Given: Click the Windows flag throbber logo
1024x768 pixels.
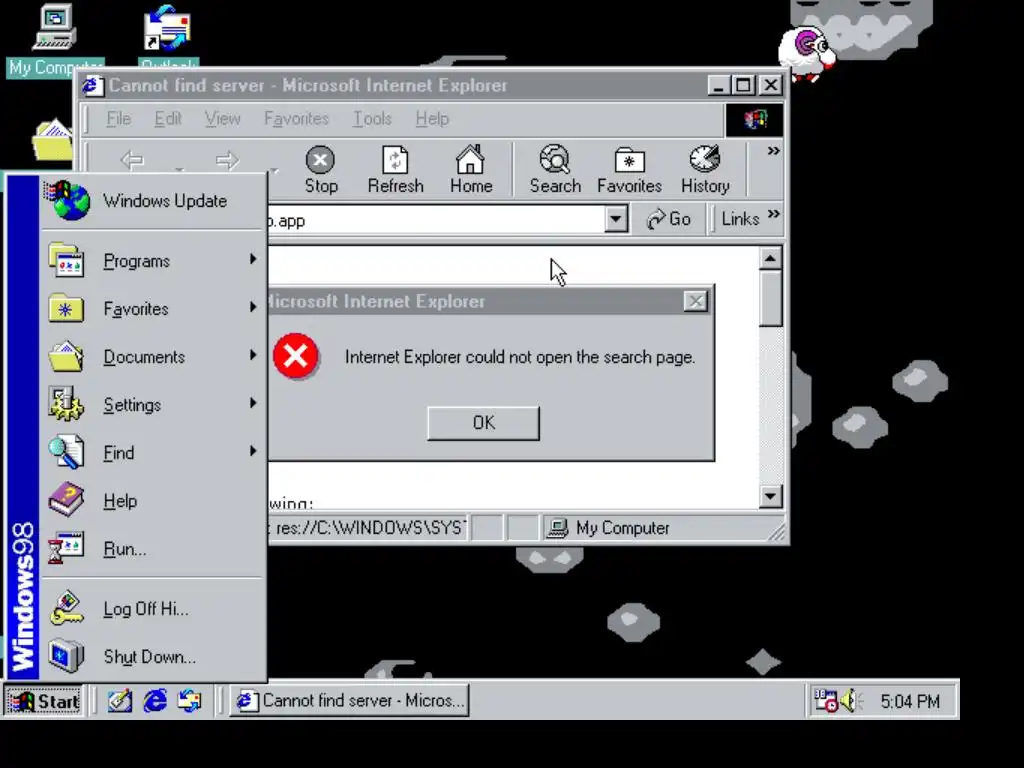Looking at the screenshot, I should point(755,120).
